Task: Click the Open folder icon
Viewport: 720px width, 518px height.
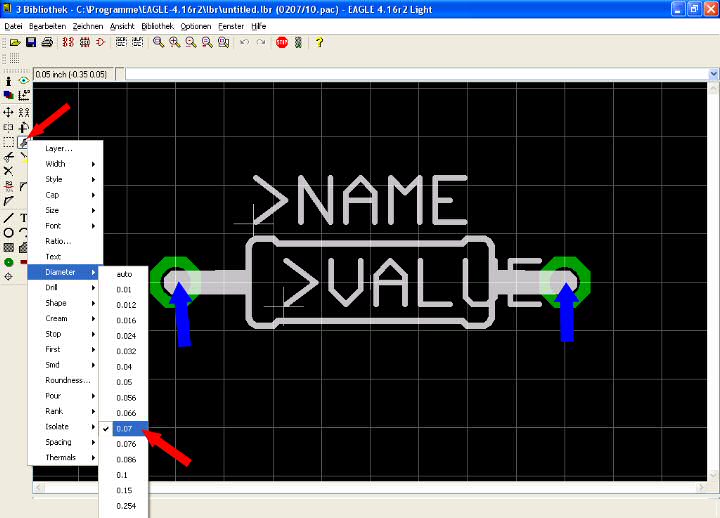Action: (16, 42)
